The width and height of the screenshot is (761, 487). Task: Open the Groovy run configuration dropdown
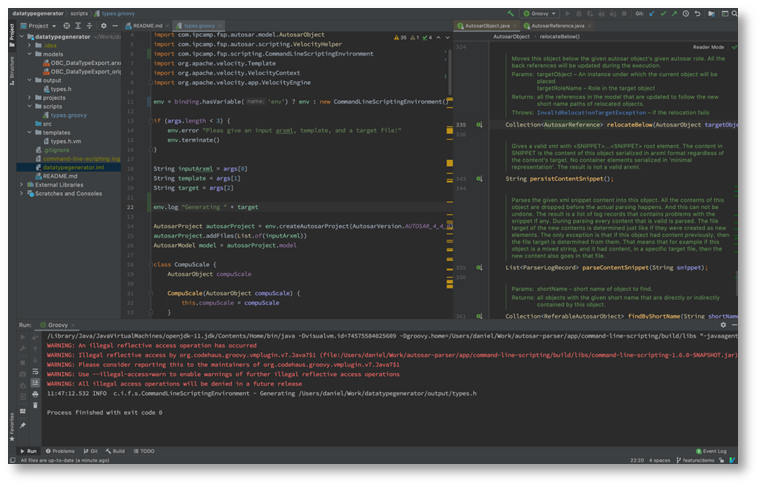(x=539, y=14)
